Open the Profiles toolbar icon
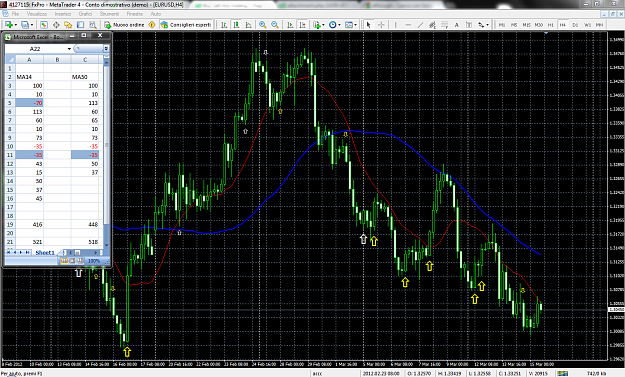This screenshot has height=377, width=625. click(25, 25)
